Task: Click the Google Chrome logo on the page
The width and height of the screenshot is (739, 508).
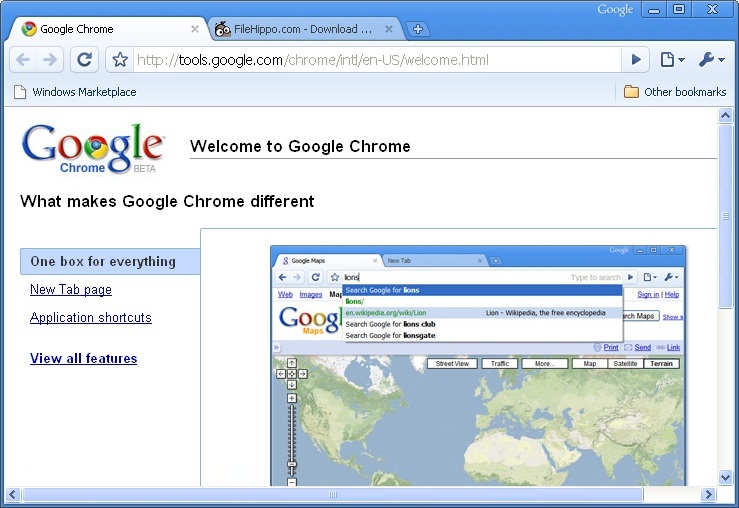Action: pos(92,148)
